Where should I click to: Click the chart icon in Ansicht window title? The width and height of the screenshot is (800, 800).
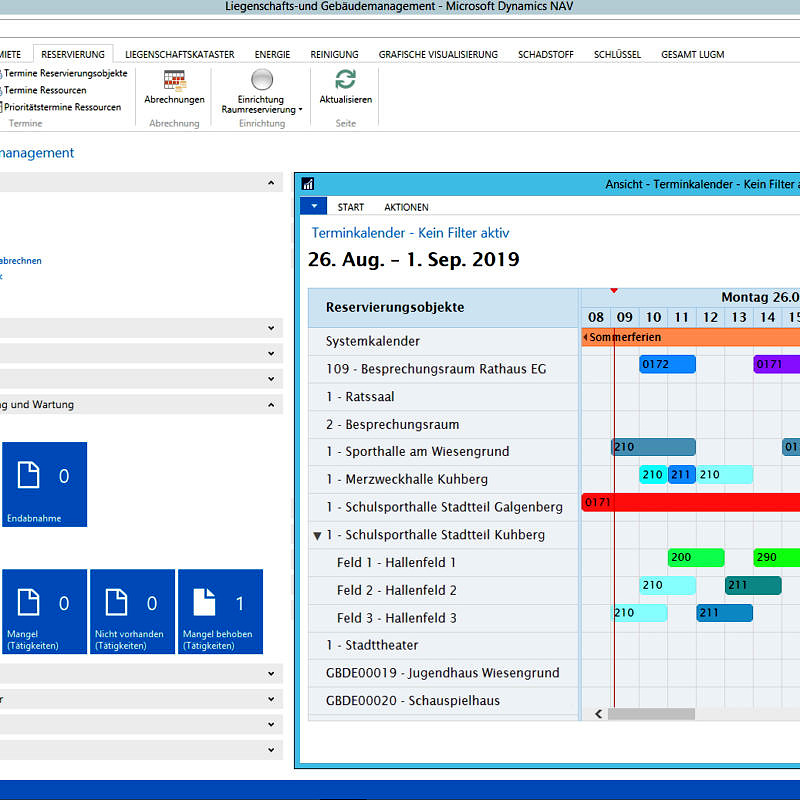pos(308,184)
